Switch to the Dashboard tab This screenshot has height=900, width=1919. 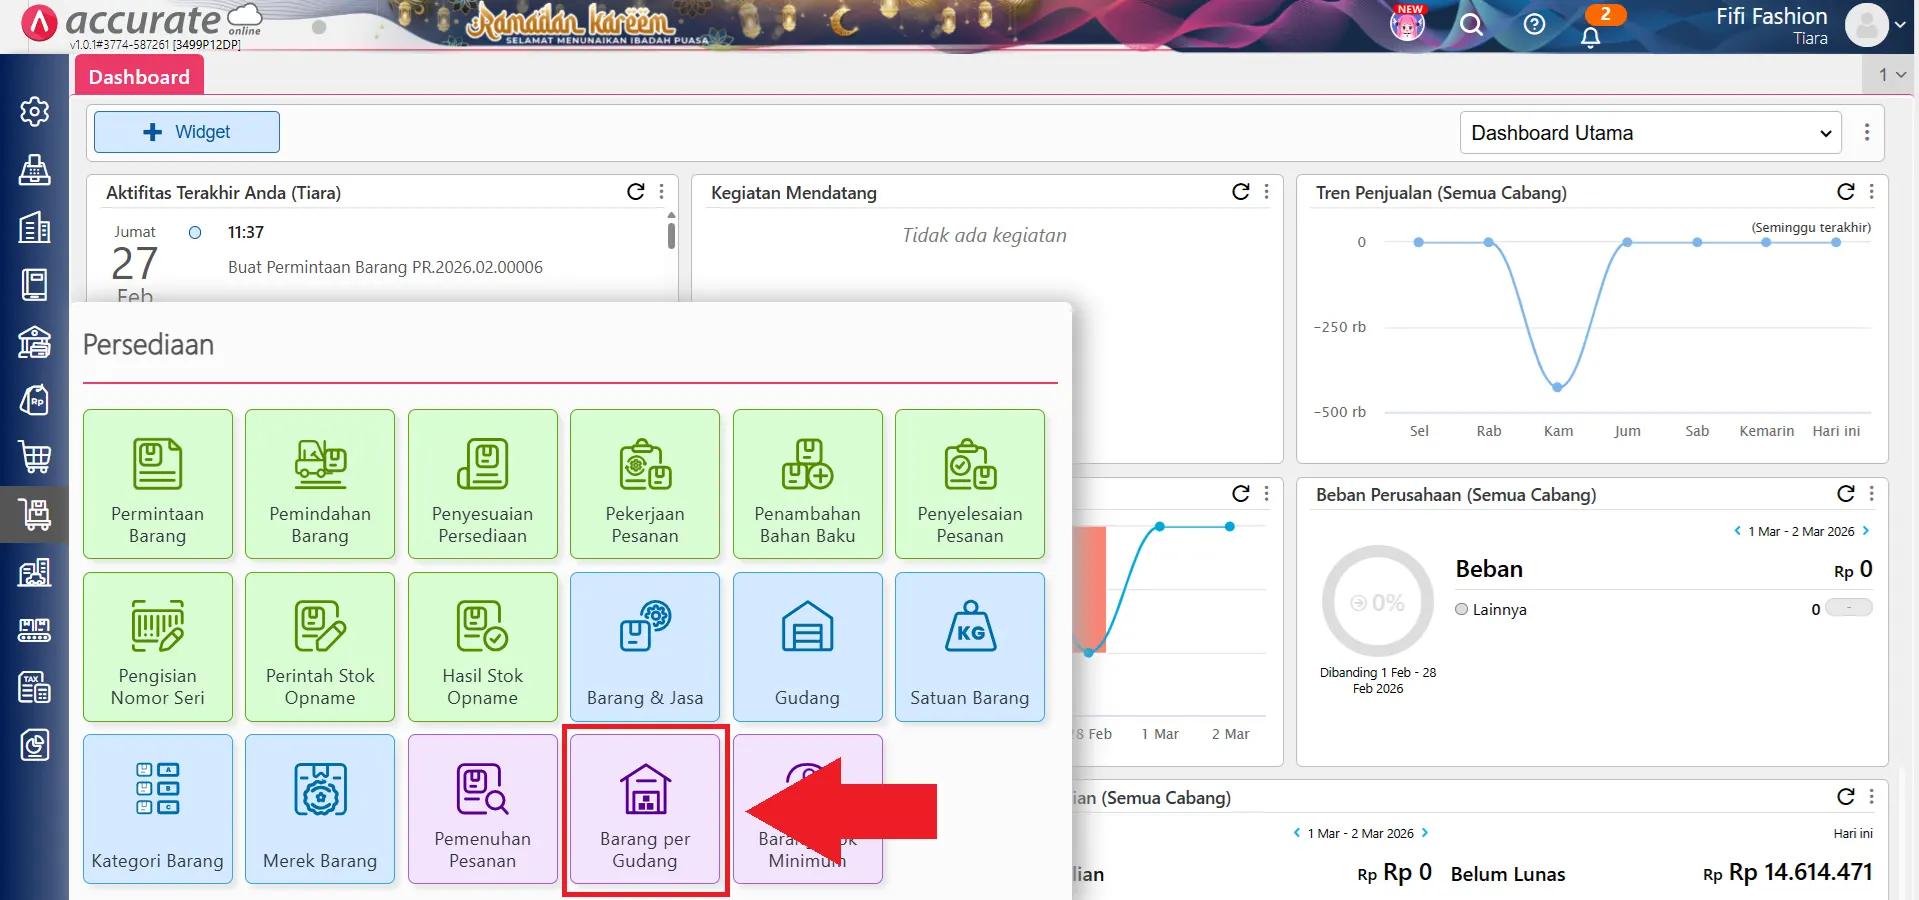[139, 77]
